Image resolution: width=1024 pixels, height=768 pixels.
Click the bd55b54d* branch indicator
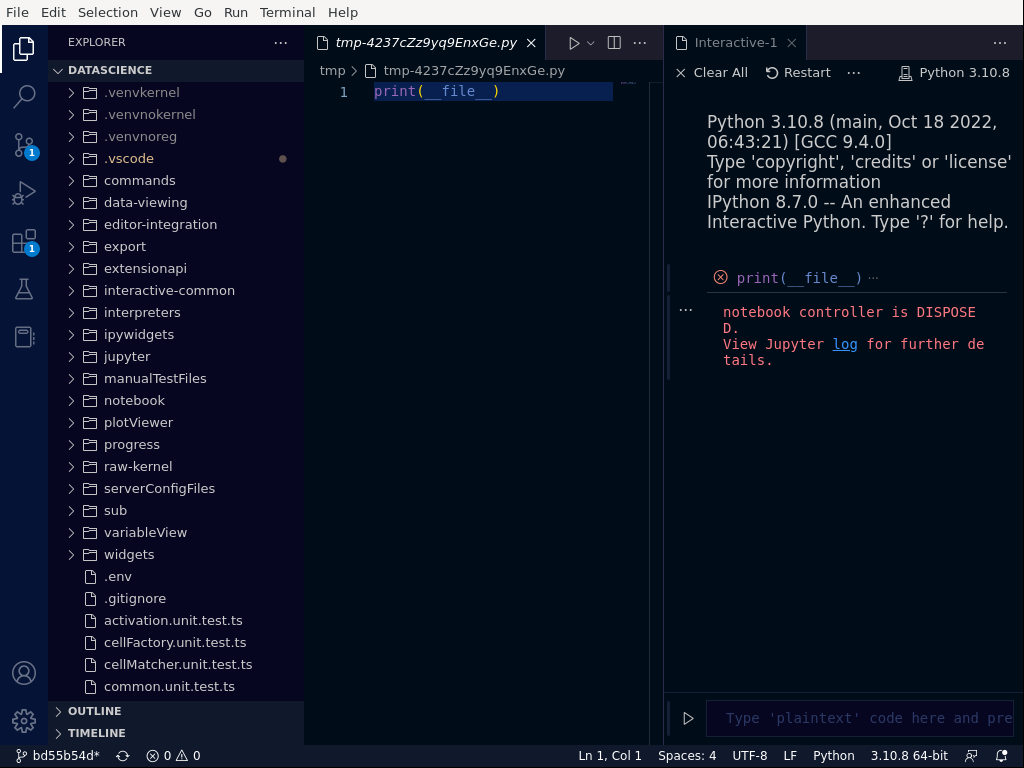coord(57,756)
